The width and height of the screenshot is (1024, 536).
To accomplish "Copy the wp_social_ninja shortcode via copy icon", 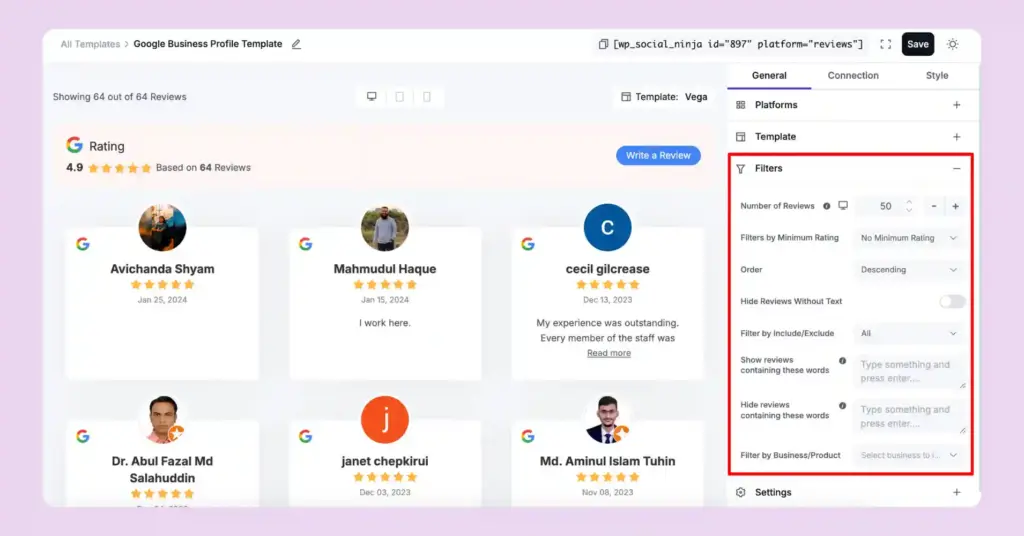I will tap(603, 44).
